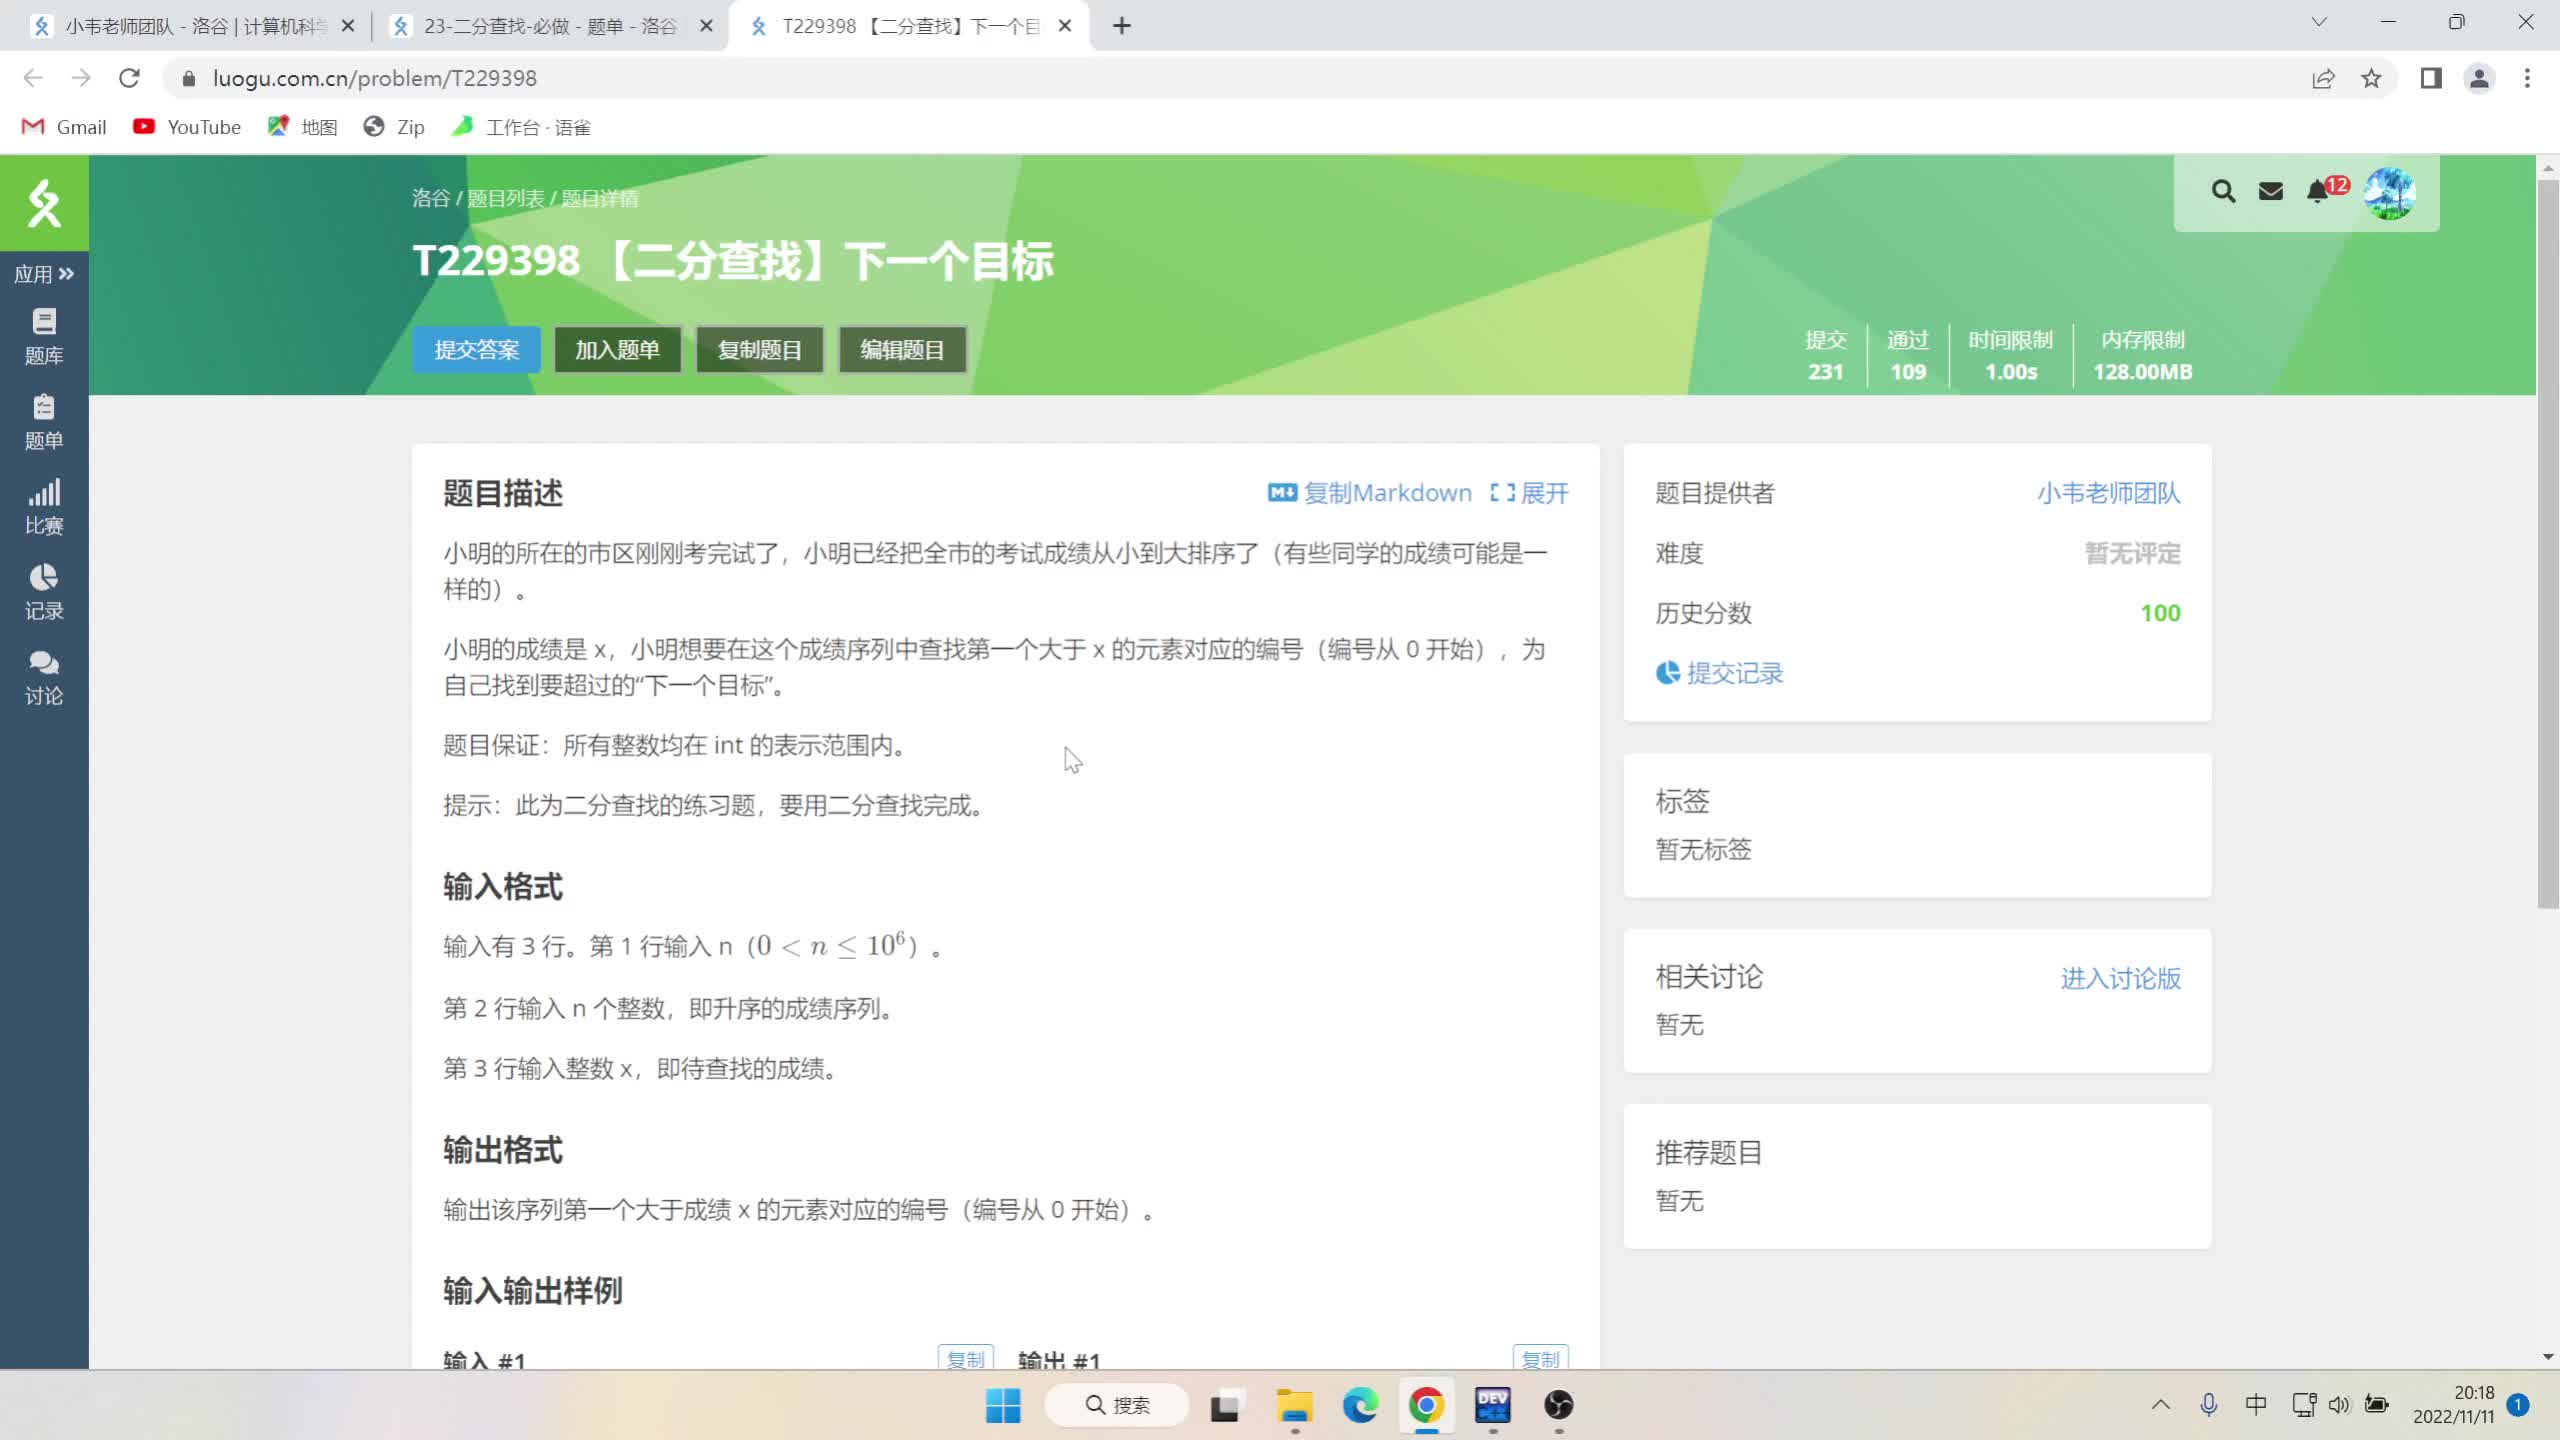Open the 题单 section in sidebar
2560x1440 pixels.
[43, 420]
